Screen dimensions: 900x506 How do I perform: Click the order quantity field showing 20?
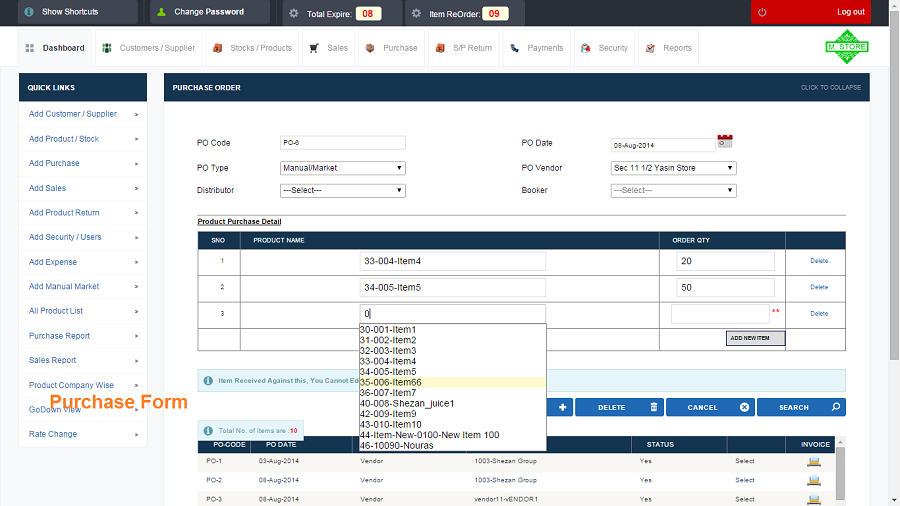click(x=726, y=261)
